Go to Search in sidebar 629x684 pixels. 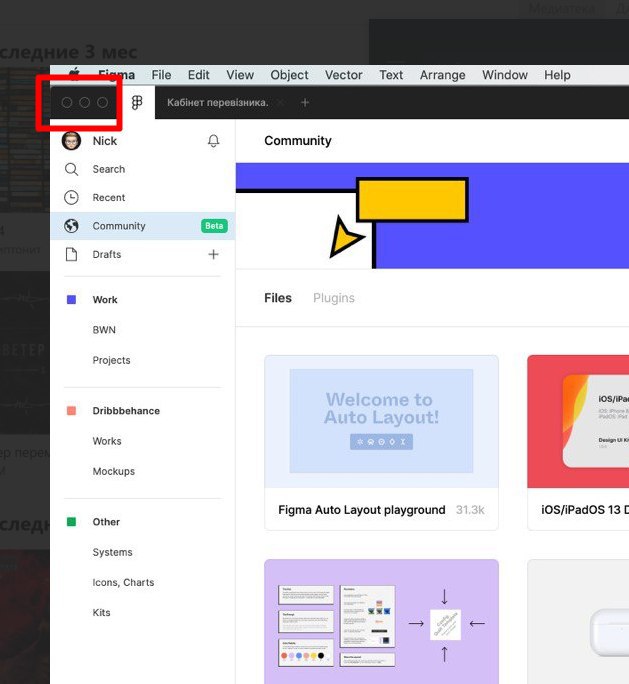point(109,169)
